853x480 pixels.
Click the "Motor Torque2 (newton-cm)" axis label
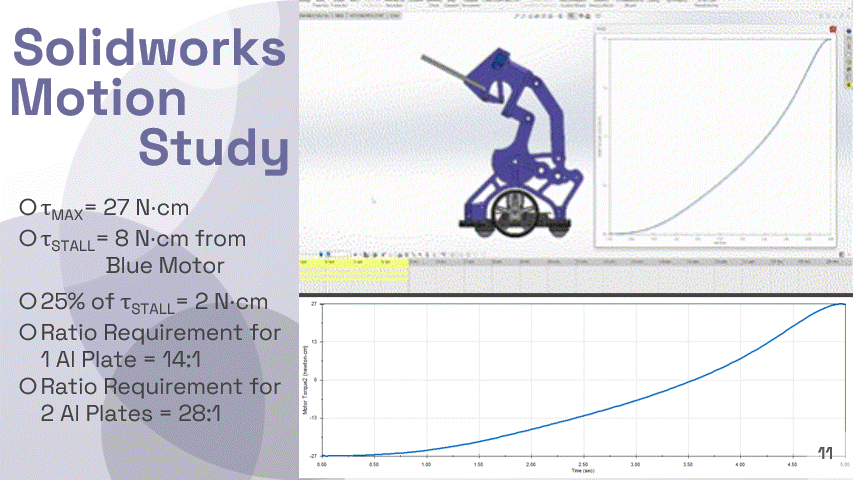(x=305, y=379)
